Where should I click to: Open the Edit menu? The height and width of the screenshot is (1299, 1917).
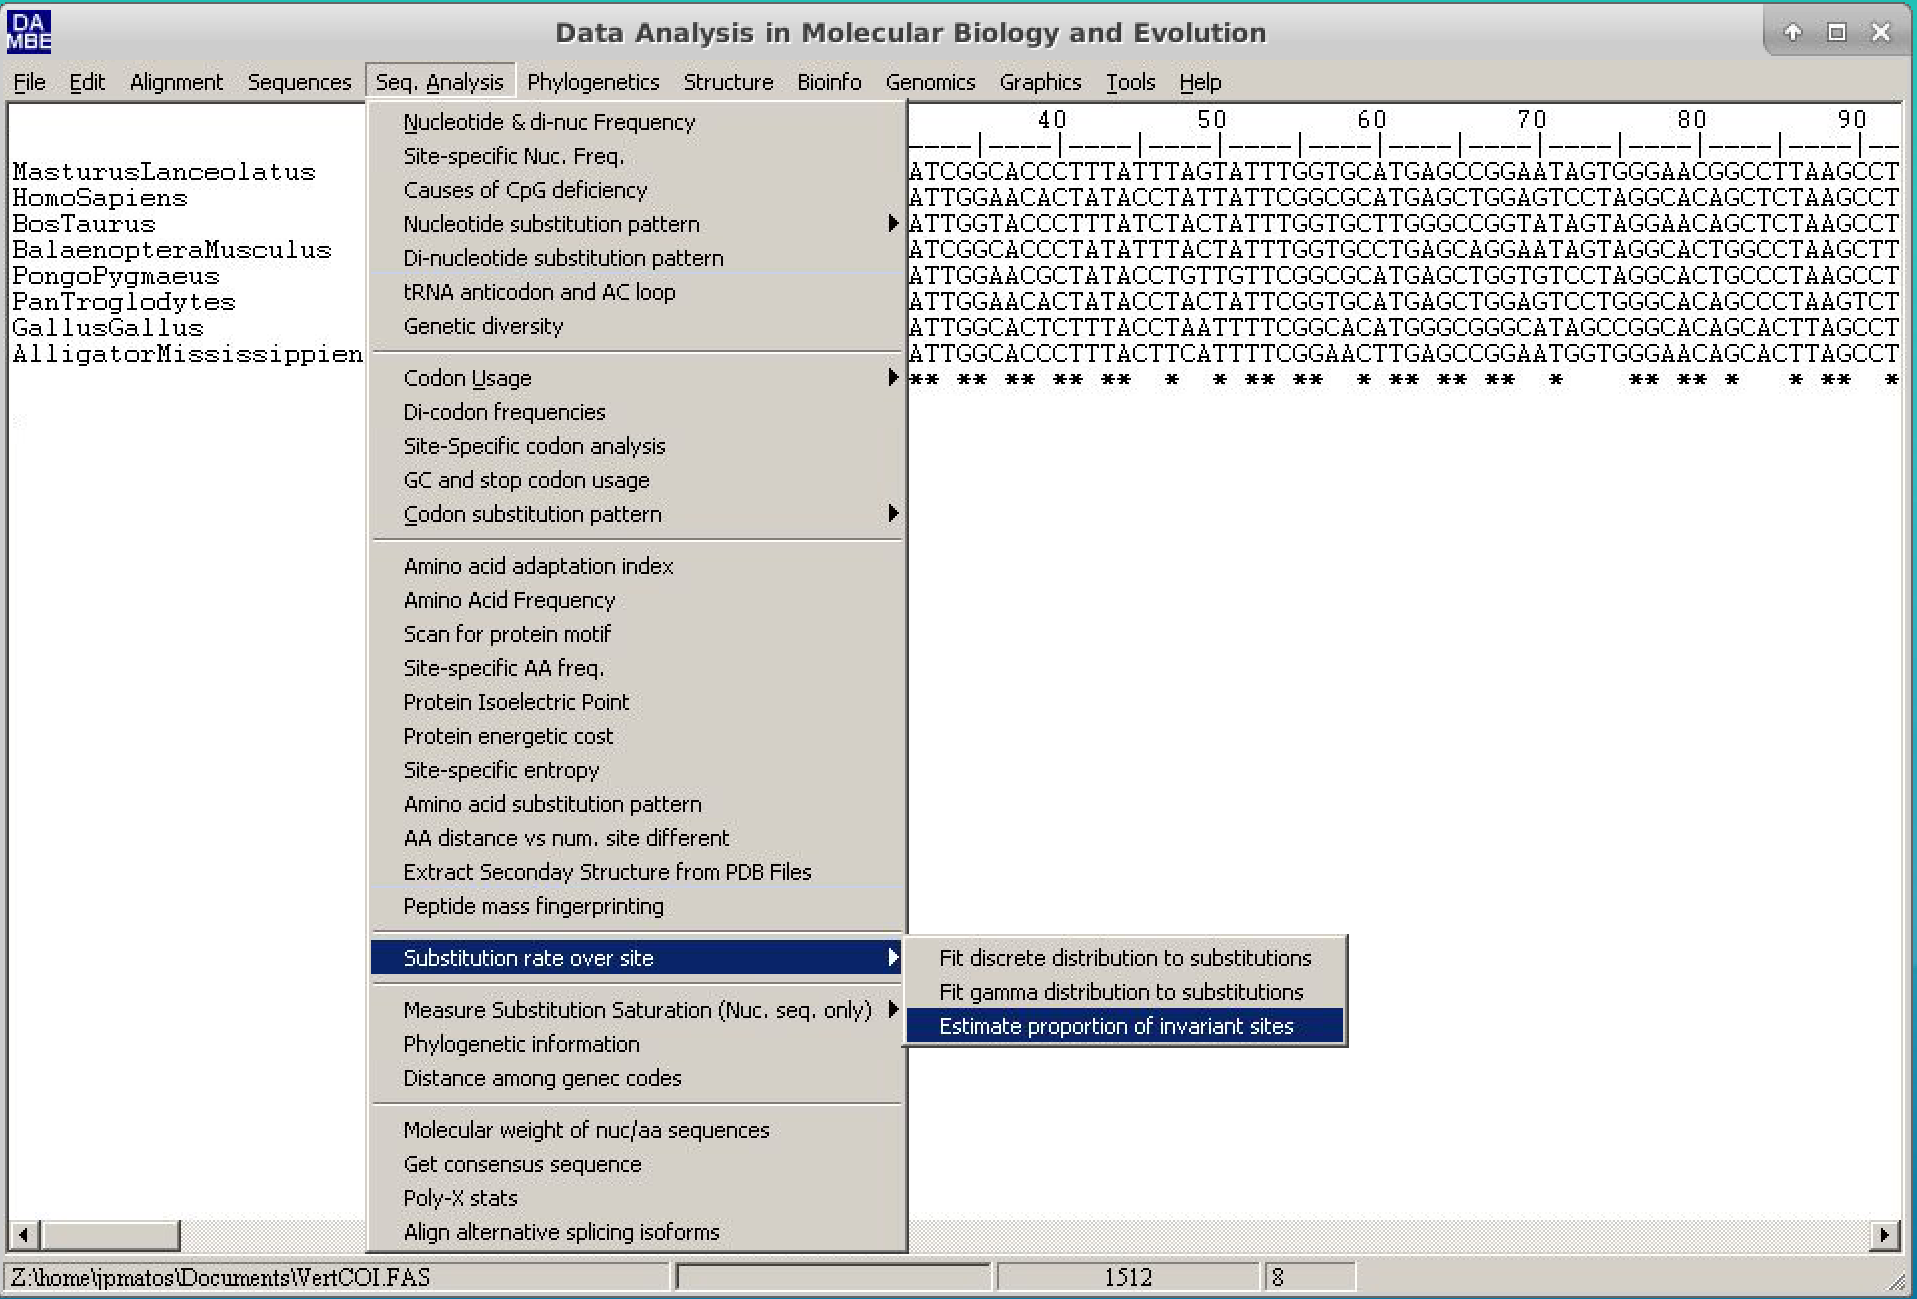(87, 82)
